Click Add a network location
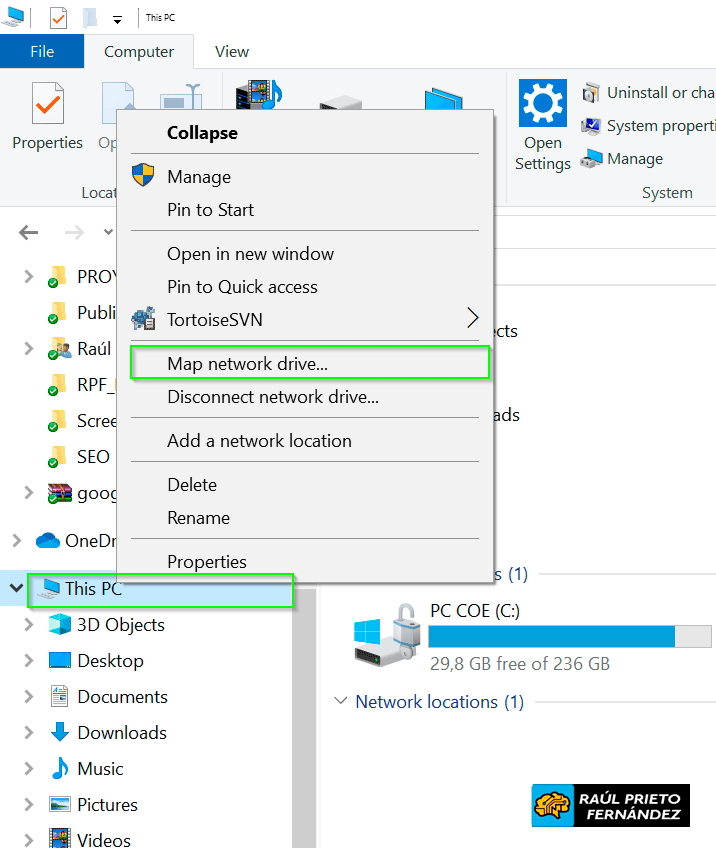Image resolution: width=716 pixels, height=848 pixels. click(x=259, y=441)
